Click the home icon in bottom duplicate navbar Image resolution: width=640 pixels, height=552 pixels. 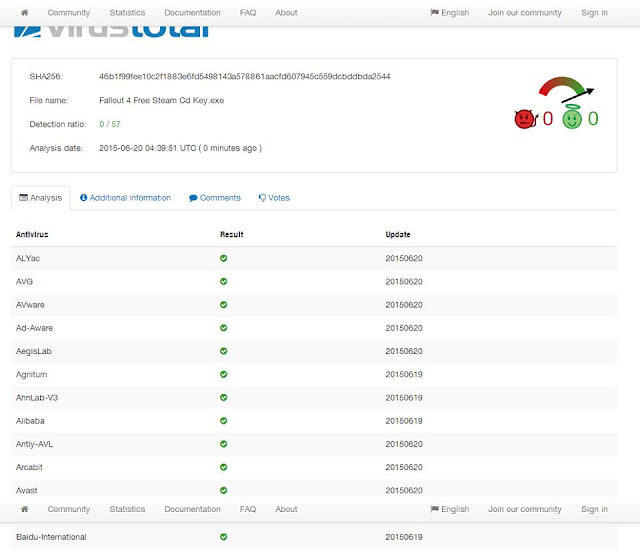pyautogui.click(x=24, y=509)
